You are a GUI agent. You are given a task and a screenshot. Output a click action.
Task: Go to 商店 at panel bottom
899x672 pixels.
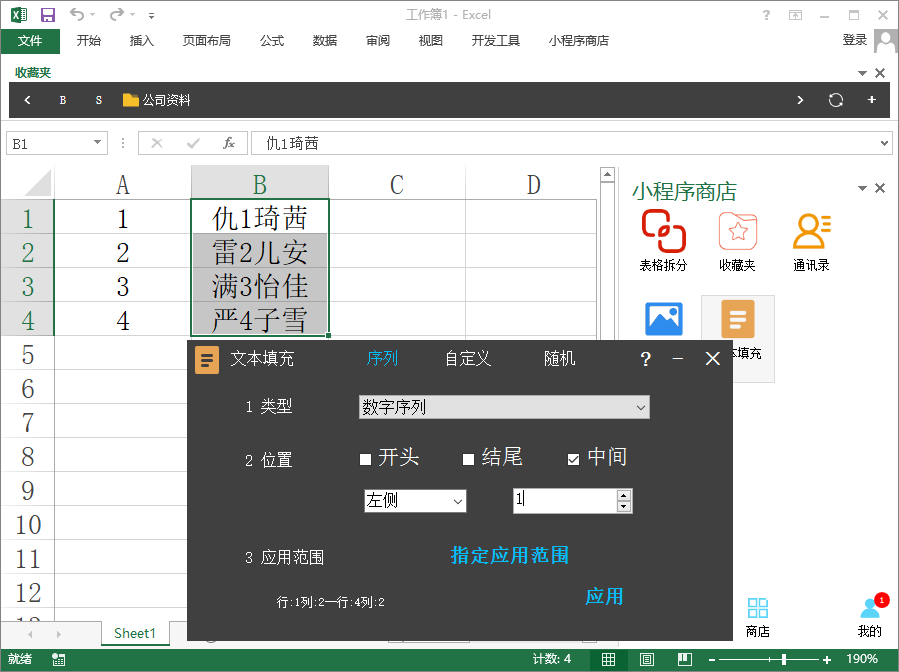(x=757, y=618)
